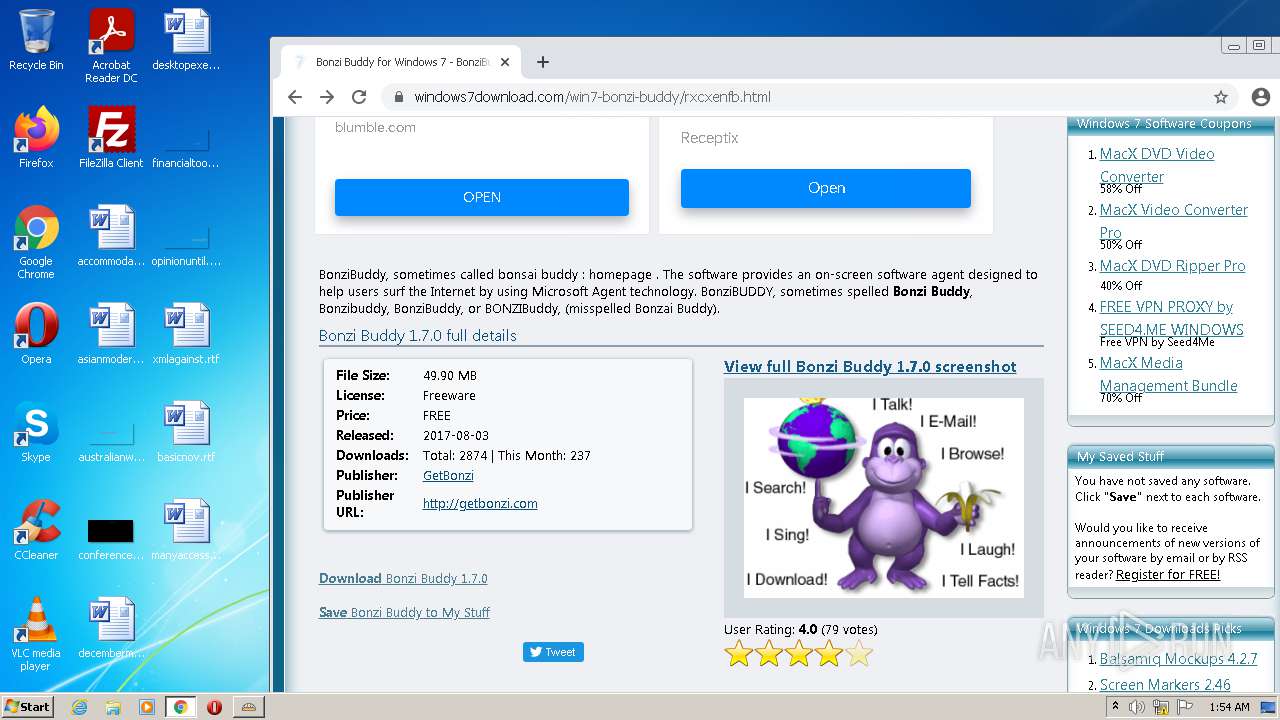Click Download Bonzi Buddy 1.7.0 link
This screenshot has height=720, width=1280.
point(403,578)
